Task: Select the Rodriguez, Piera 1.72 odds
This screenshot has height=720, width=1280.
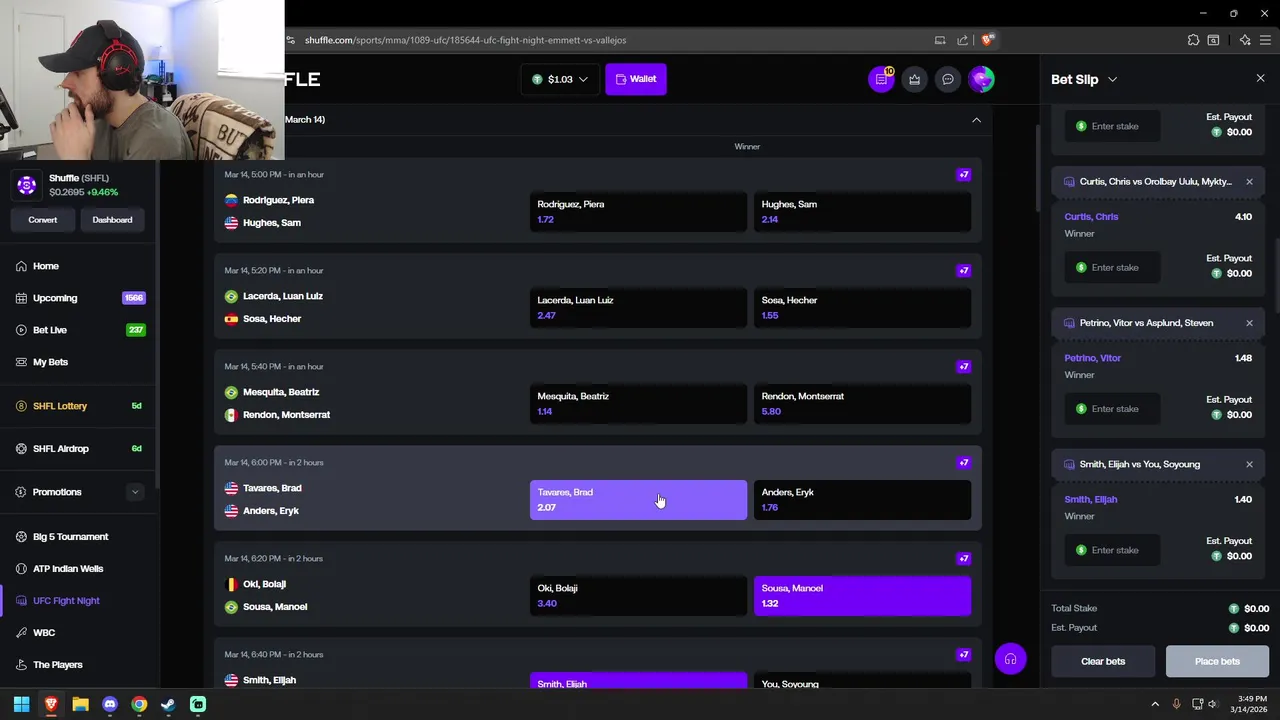Action: 638,212
